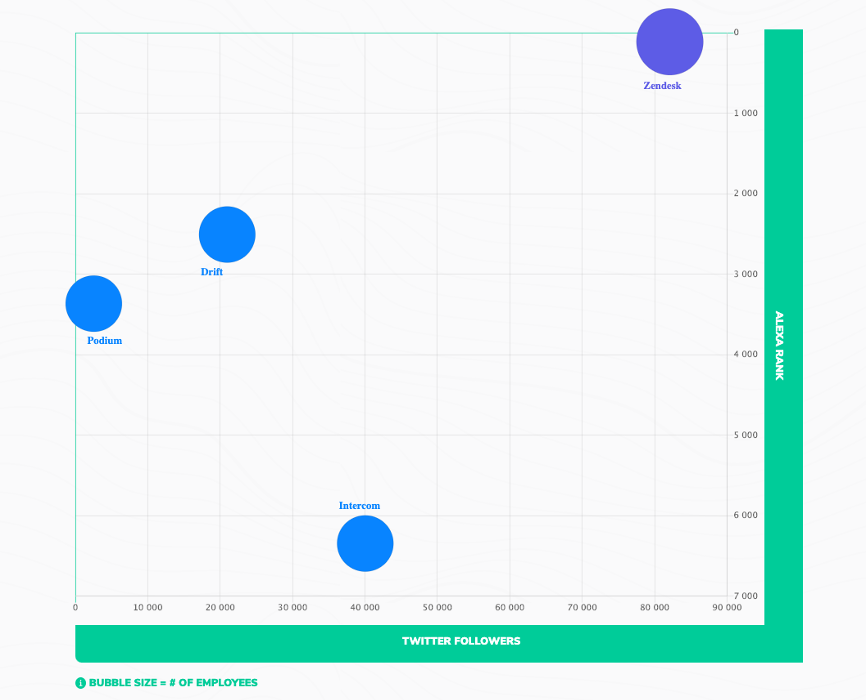The width and height of the screenshot is (866, 700).
Task: Click the 1 000 tick on Alexa Rank axis
Action: 745,114
